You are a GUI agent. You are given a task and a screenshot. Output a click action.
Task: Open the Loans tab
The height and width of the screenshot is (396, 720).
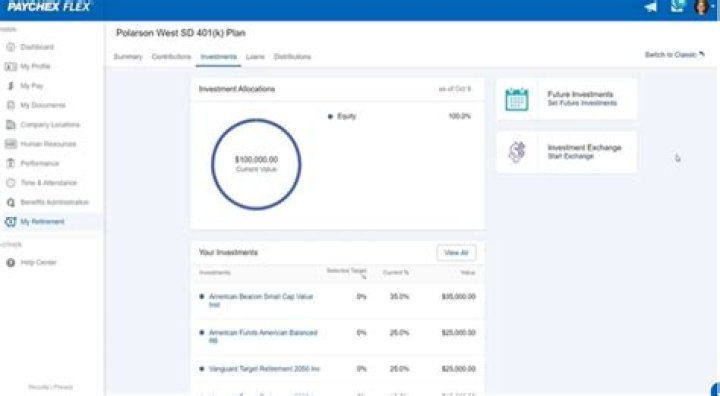pyautogui.click(x=255, y=57)
